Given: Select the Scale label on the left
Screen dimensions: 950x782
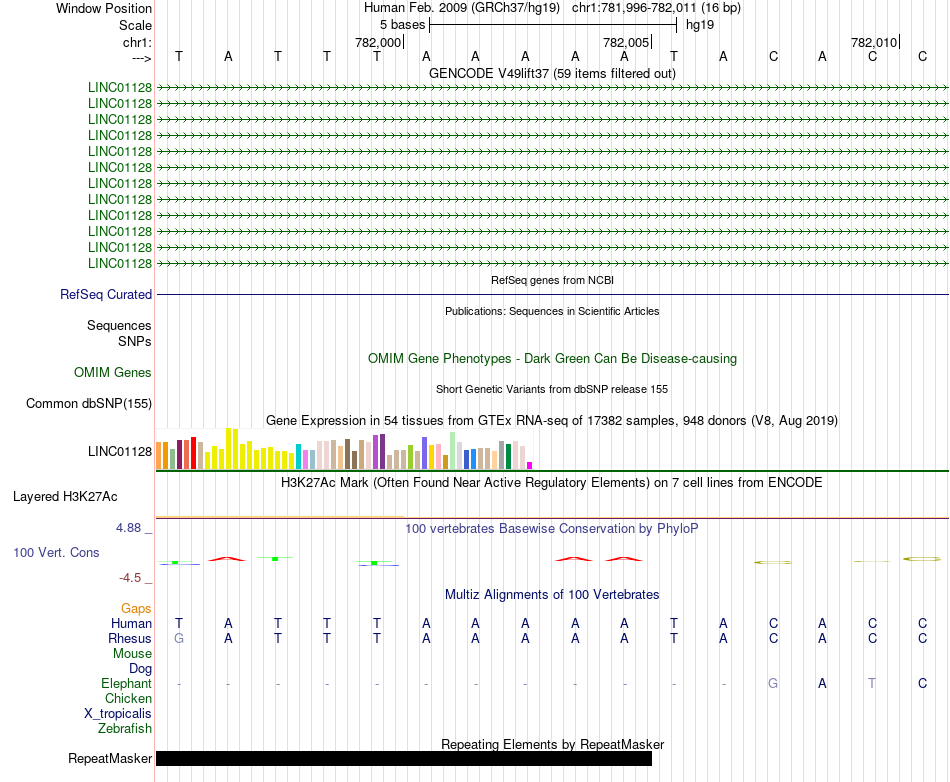Looking at the screenshot, I should [135, 25].
